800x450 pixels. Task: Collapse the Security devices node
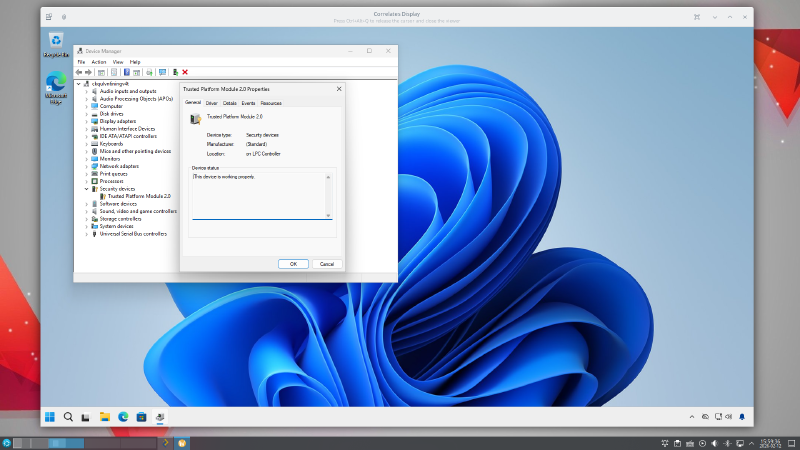point(86,189)
